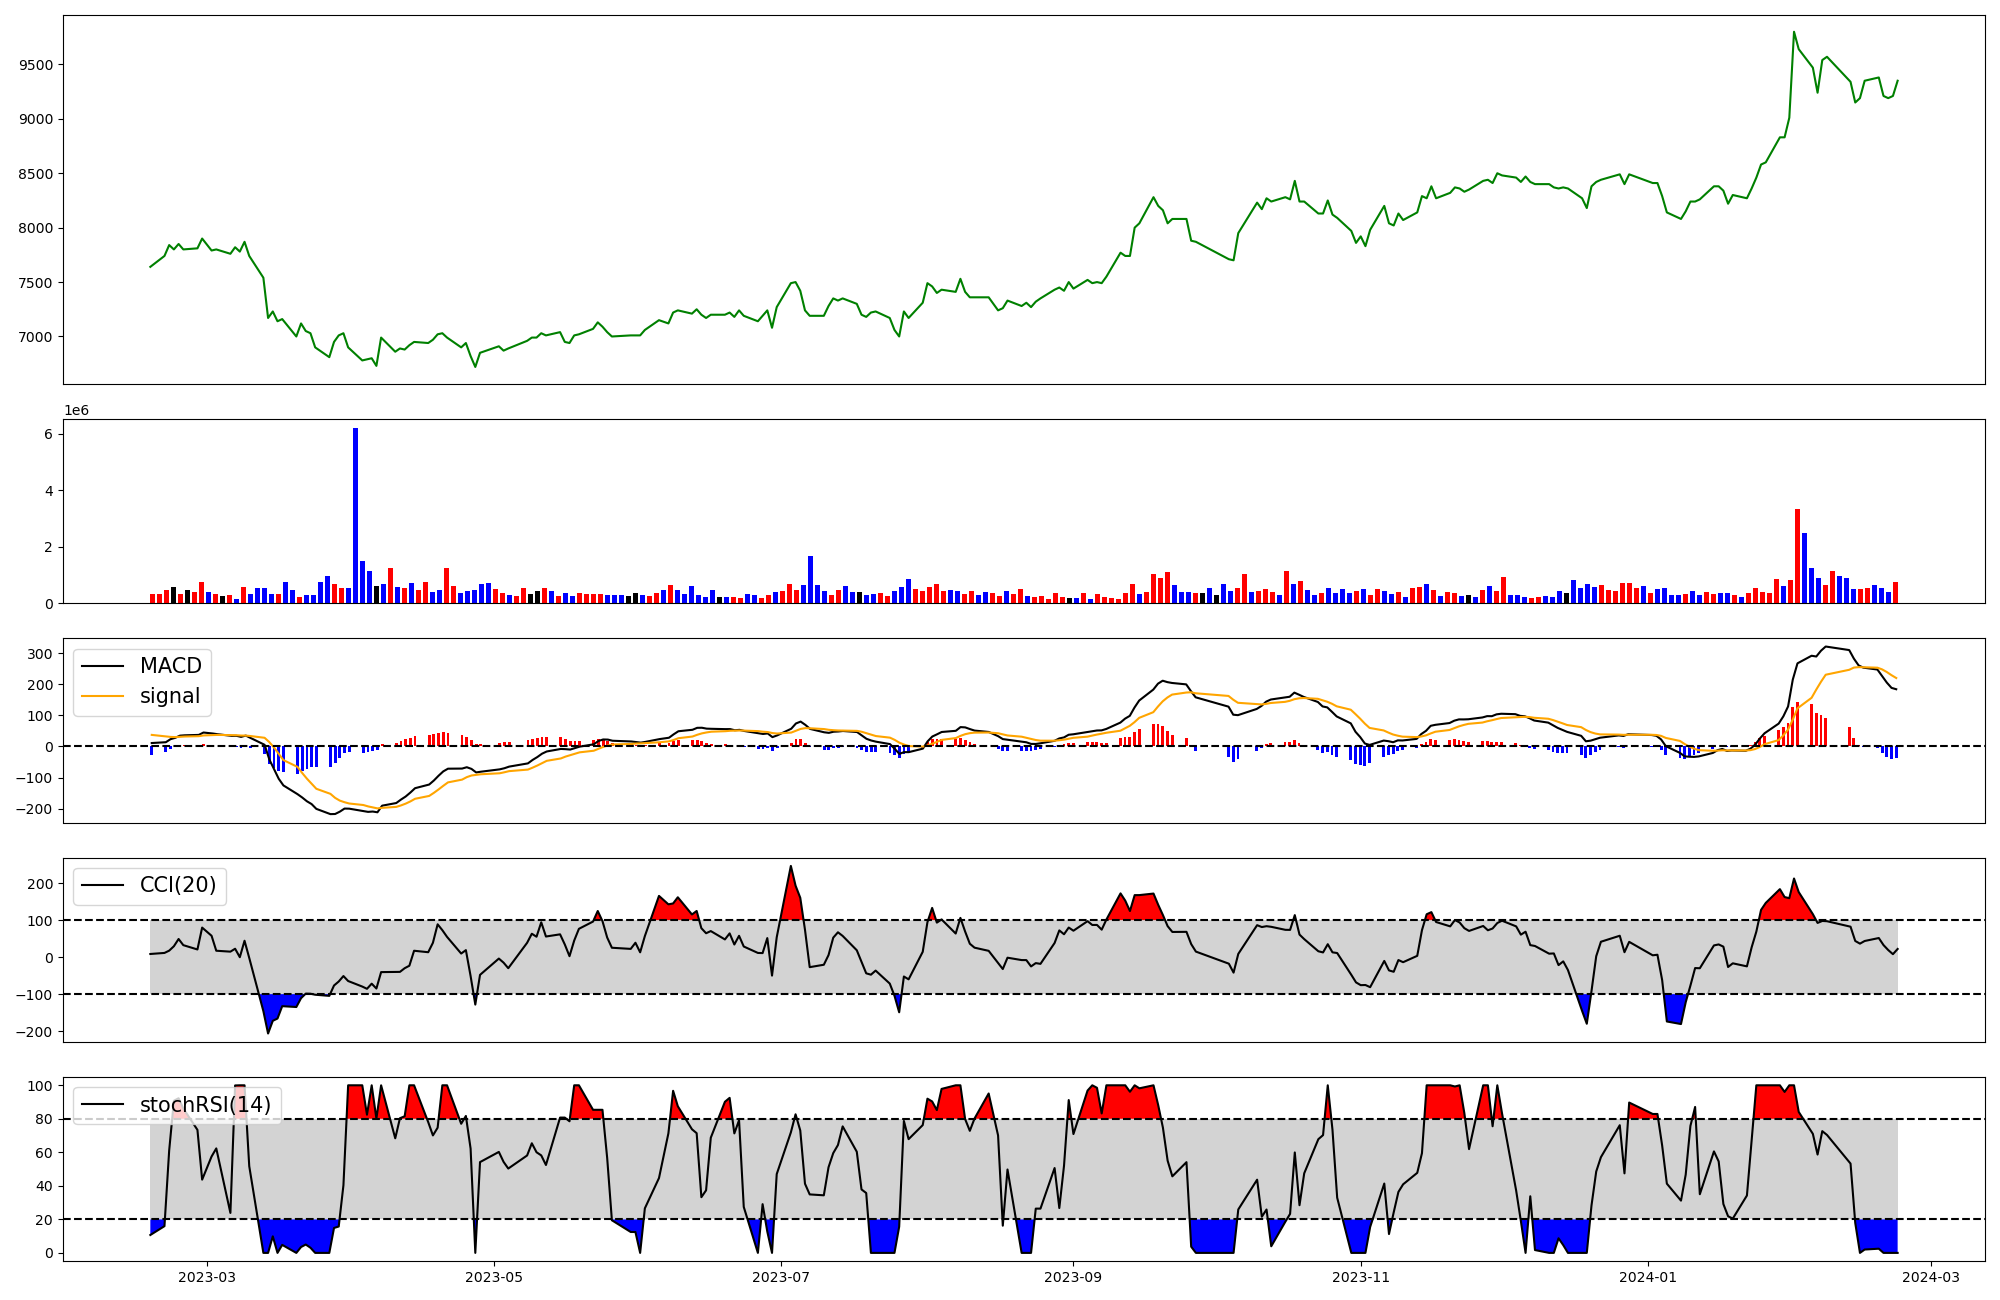Viewport: 2000px width, 1300px height.
Task: Click the 9500 price axis label
Action: pos(38,65)
